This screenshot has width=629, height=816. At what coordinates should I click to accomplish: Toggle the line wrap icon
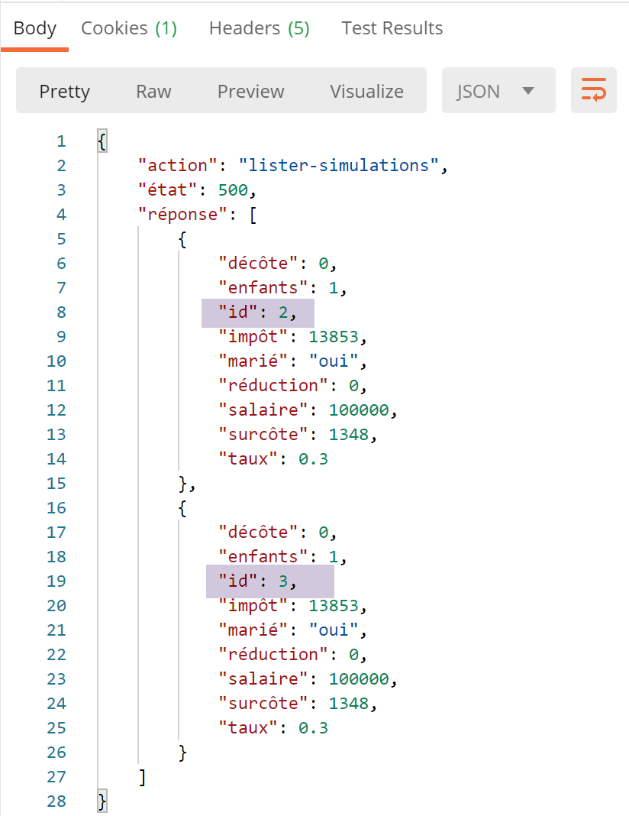pos(593,91)
